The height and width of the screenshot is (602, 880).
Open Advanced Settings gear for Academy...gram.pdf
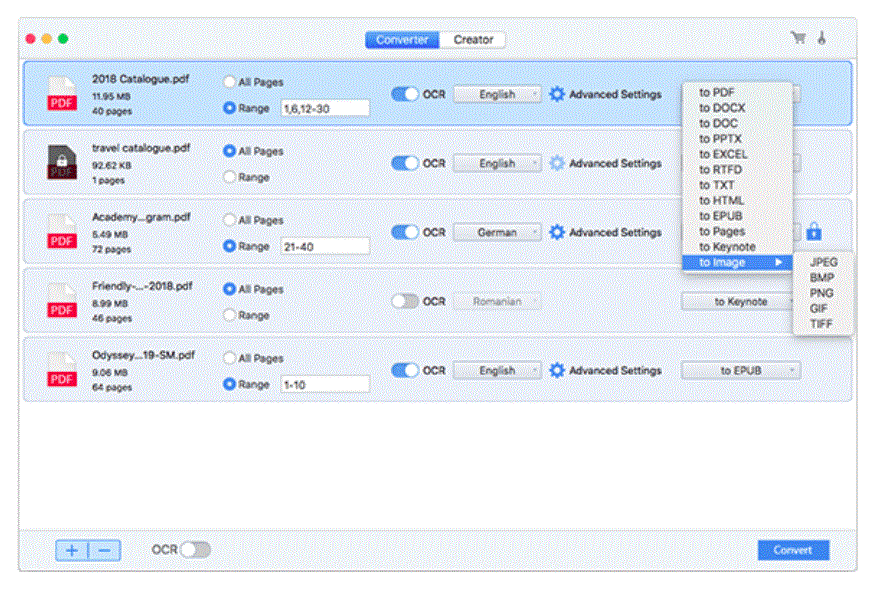(557, 232)
